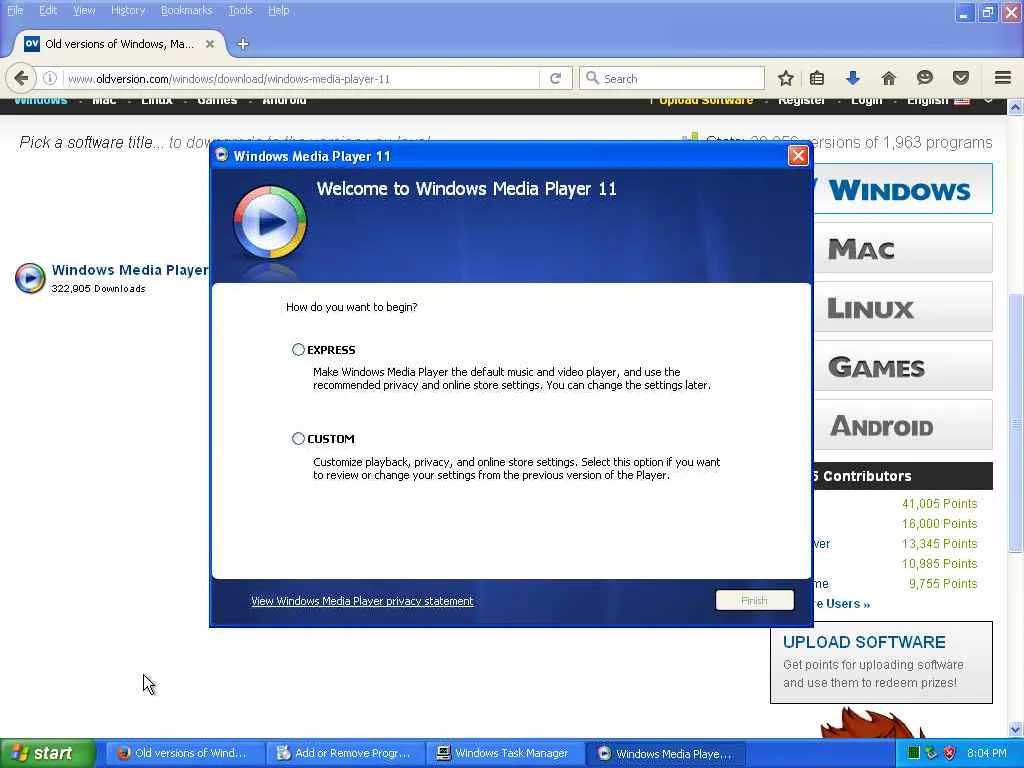Viewport: 1024px width, 768px height.
Task: Click the WINDOWS category banner
Action: pyautogui.click(x=903, y=189)
